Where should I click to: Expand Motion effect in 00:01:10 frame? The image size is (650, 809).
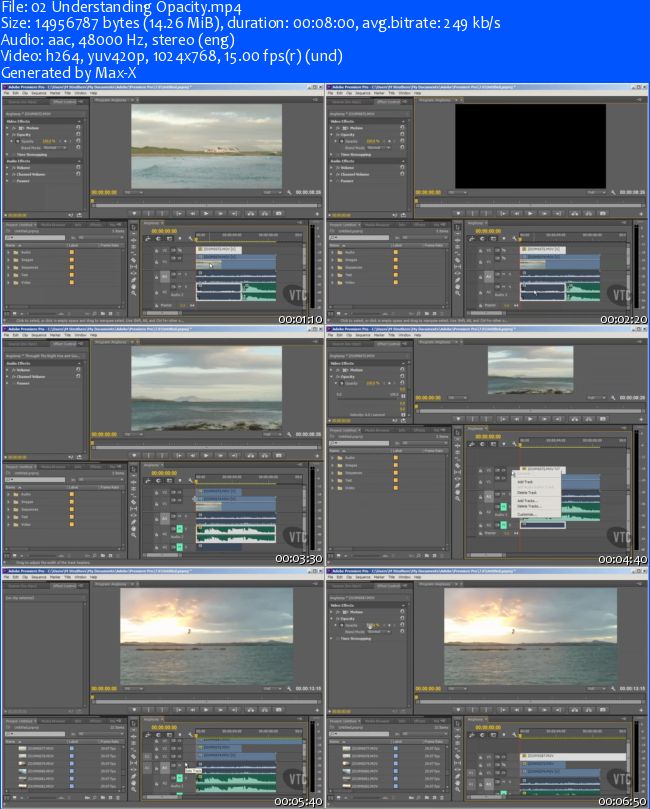(8, 128)
